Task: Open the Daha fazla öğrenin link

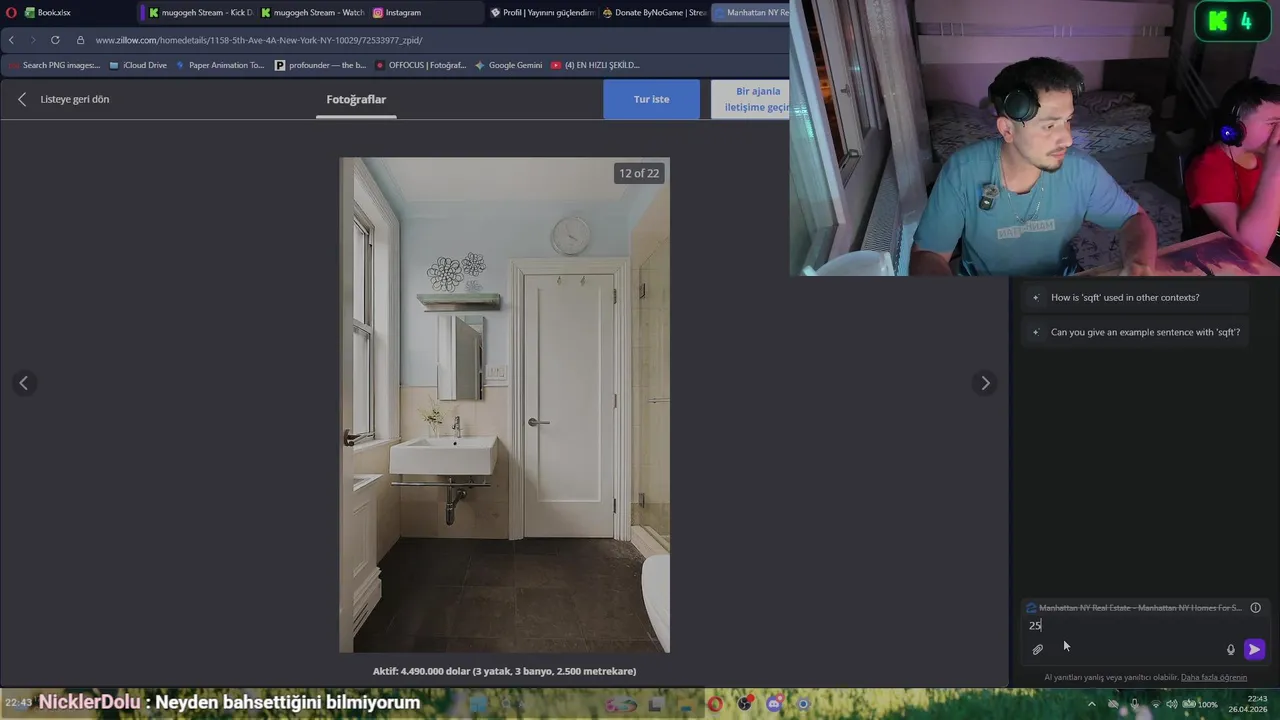Action: 1214,677
